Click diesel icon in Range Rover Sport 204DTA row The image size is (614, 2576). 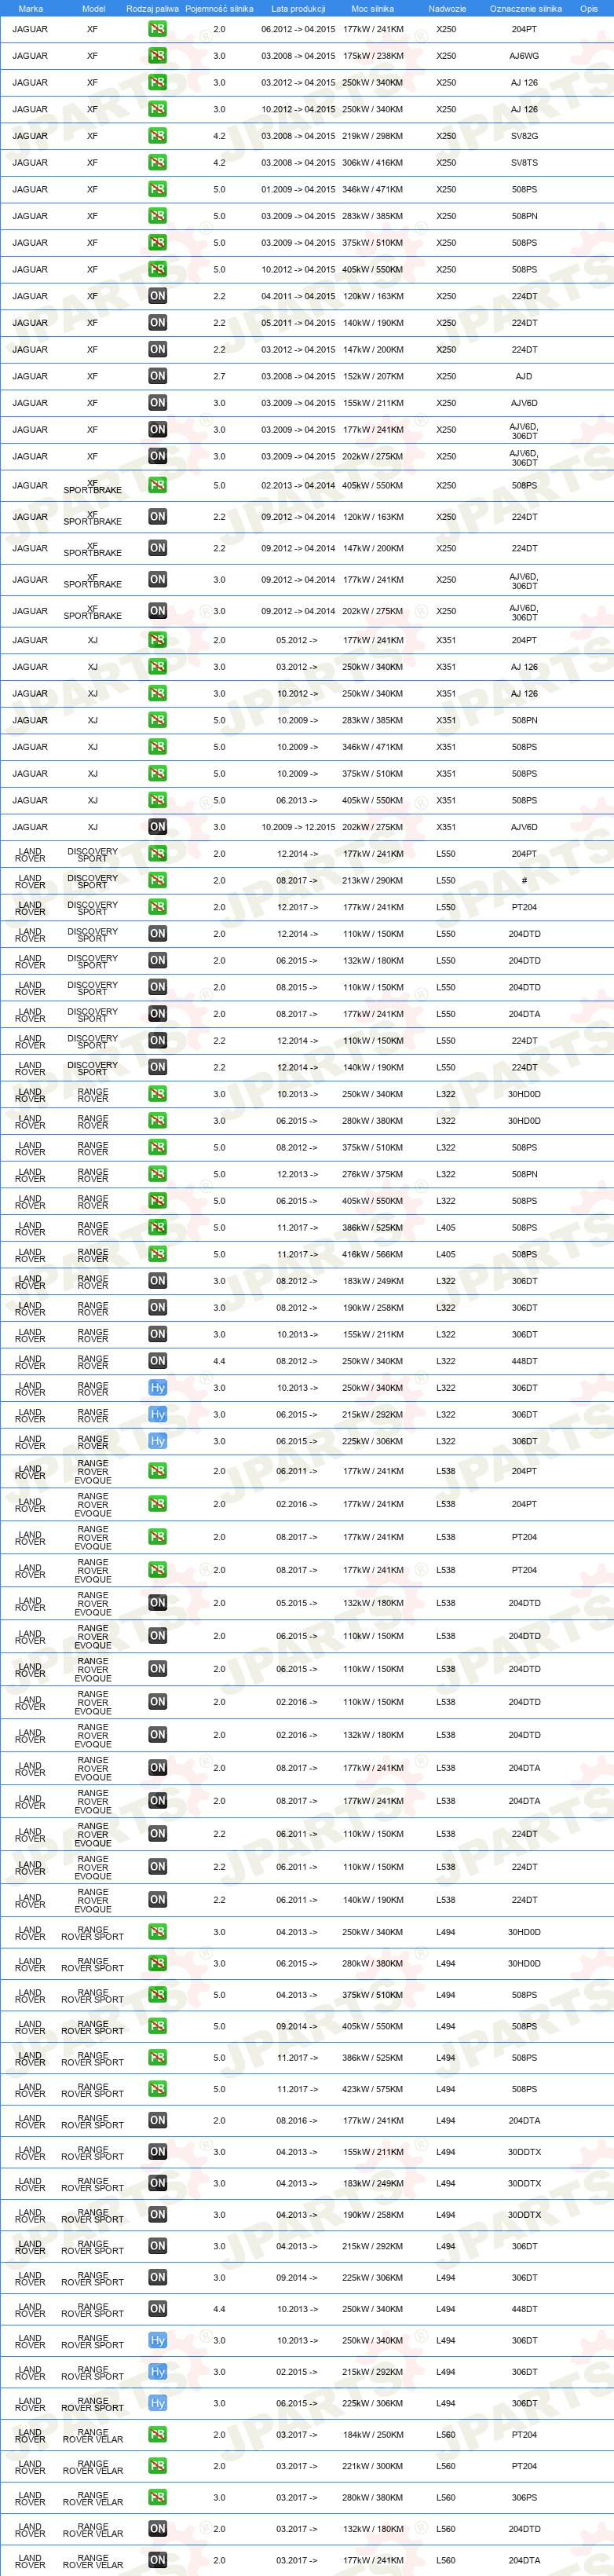[x=157, y=2120]
